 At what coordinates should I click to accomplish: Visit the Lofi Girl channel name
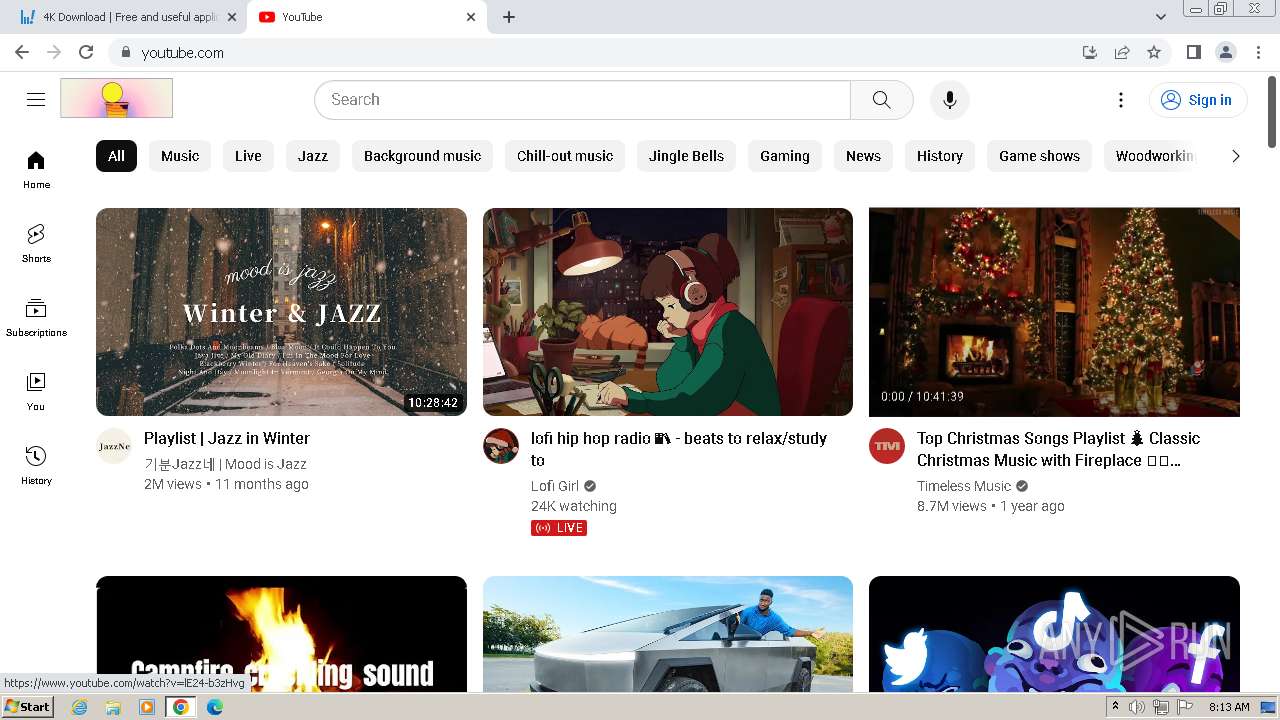click(x=555, y=486)
